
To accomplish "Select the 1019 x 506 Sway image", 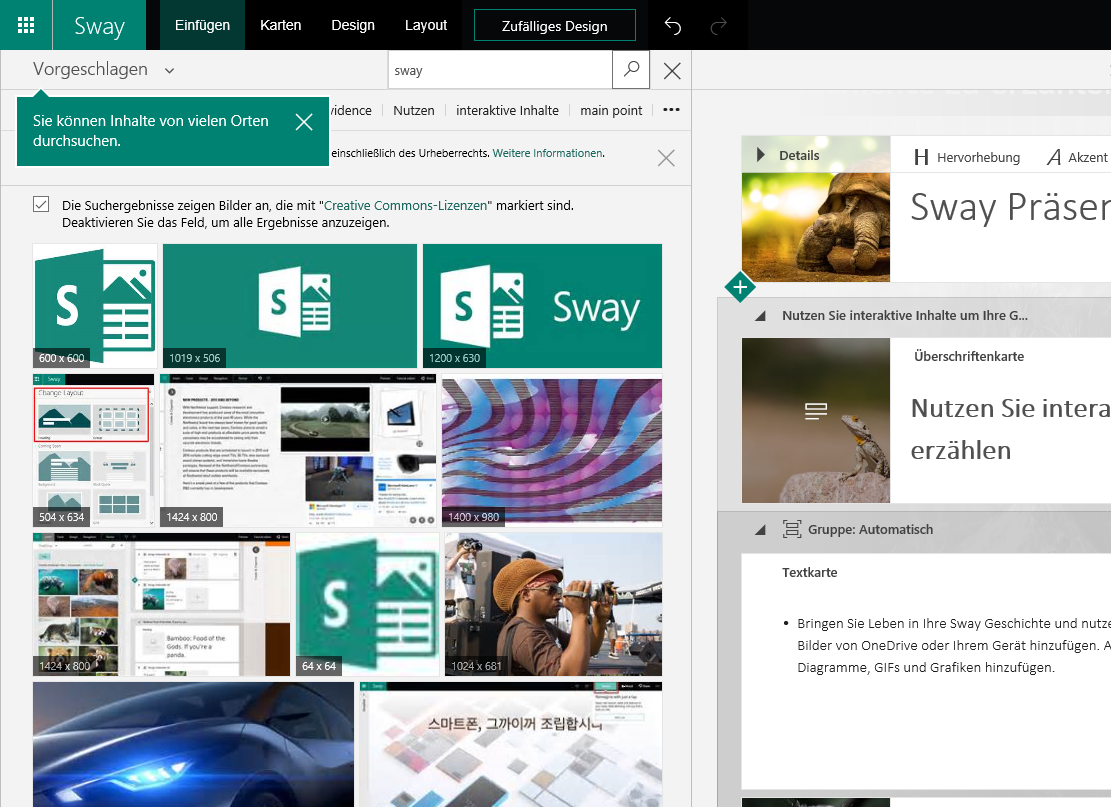I will coord(290,306).
